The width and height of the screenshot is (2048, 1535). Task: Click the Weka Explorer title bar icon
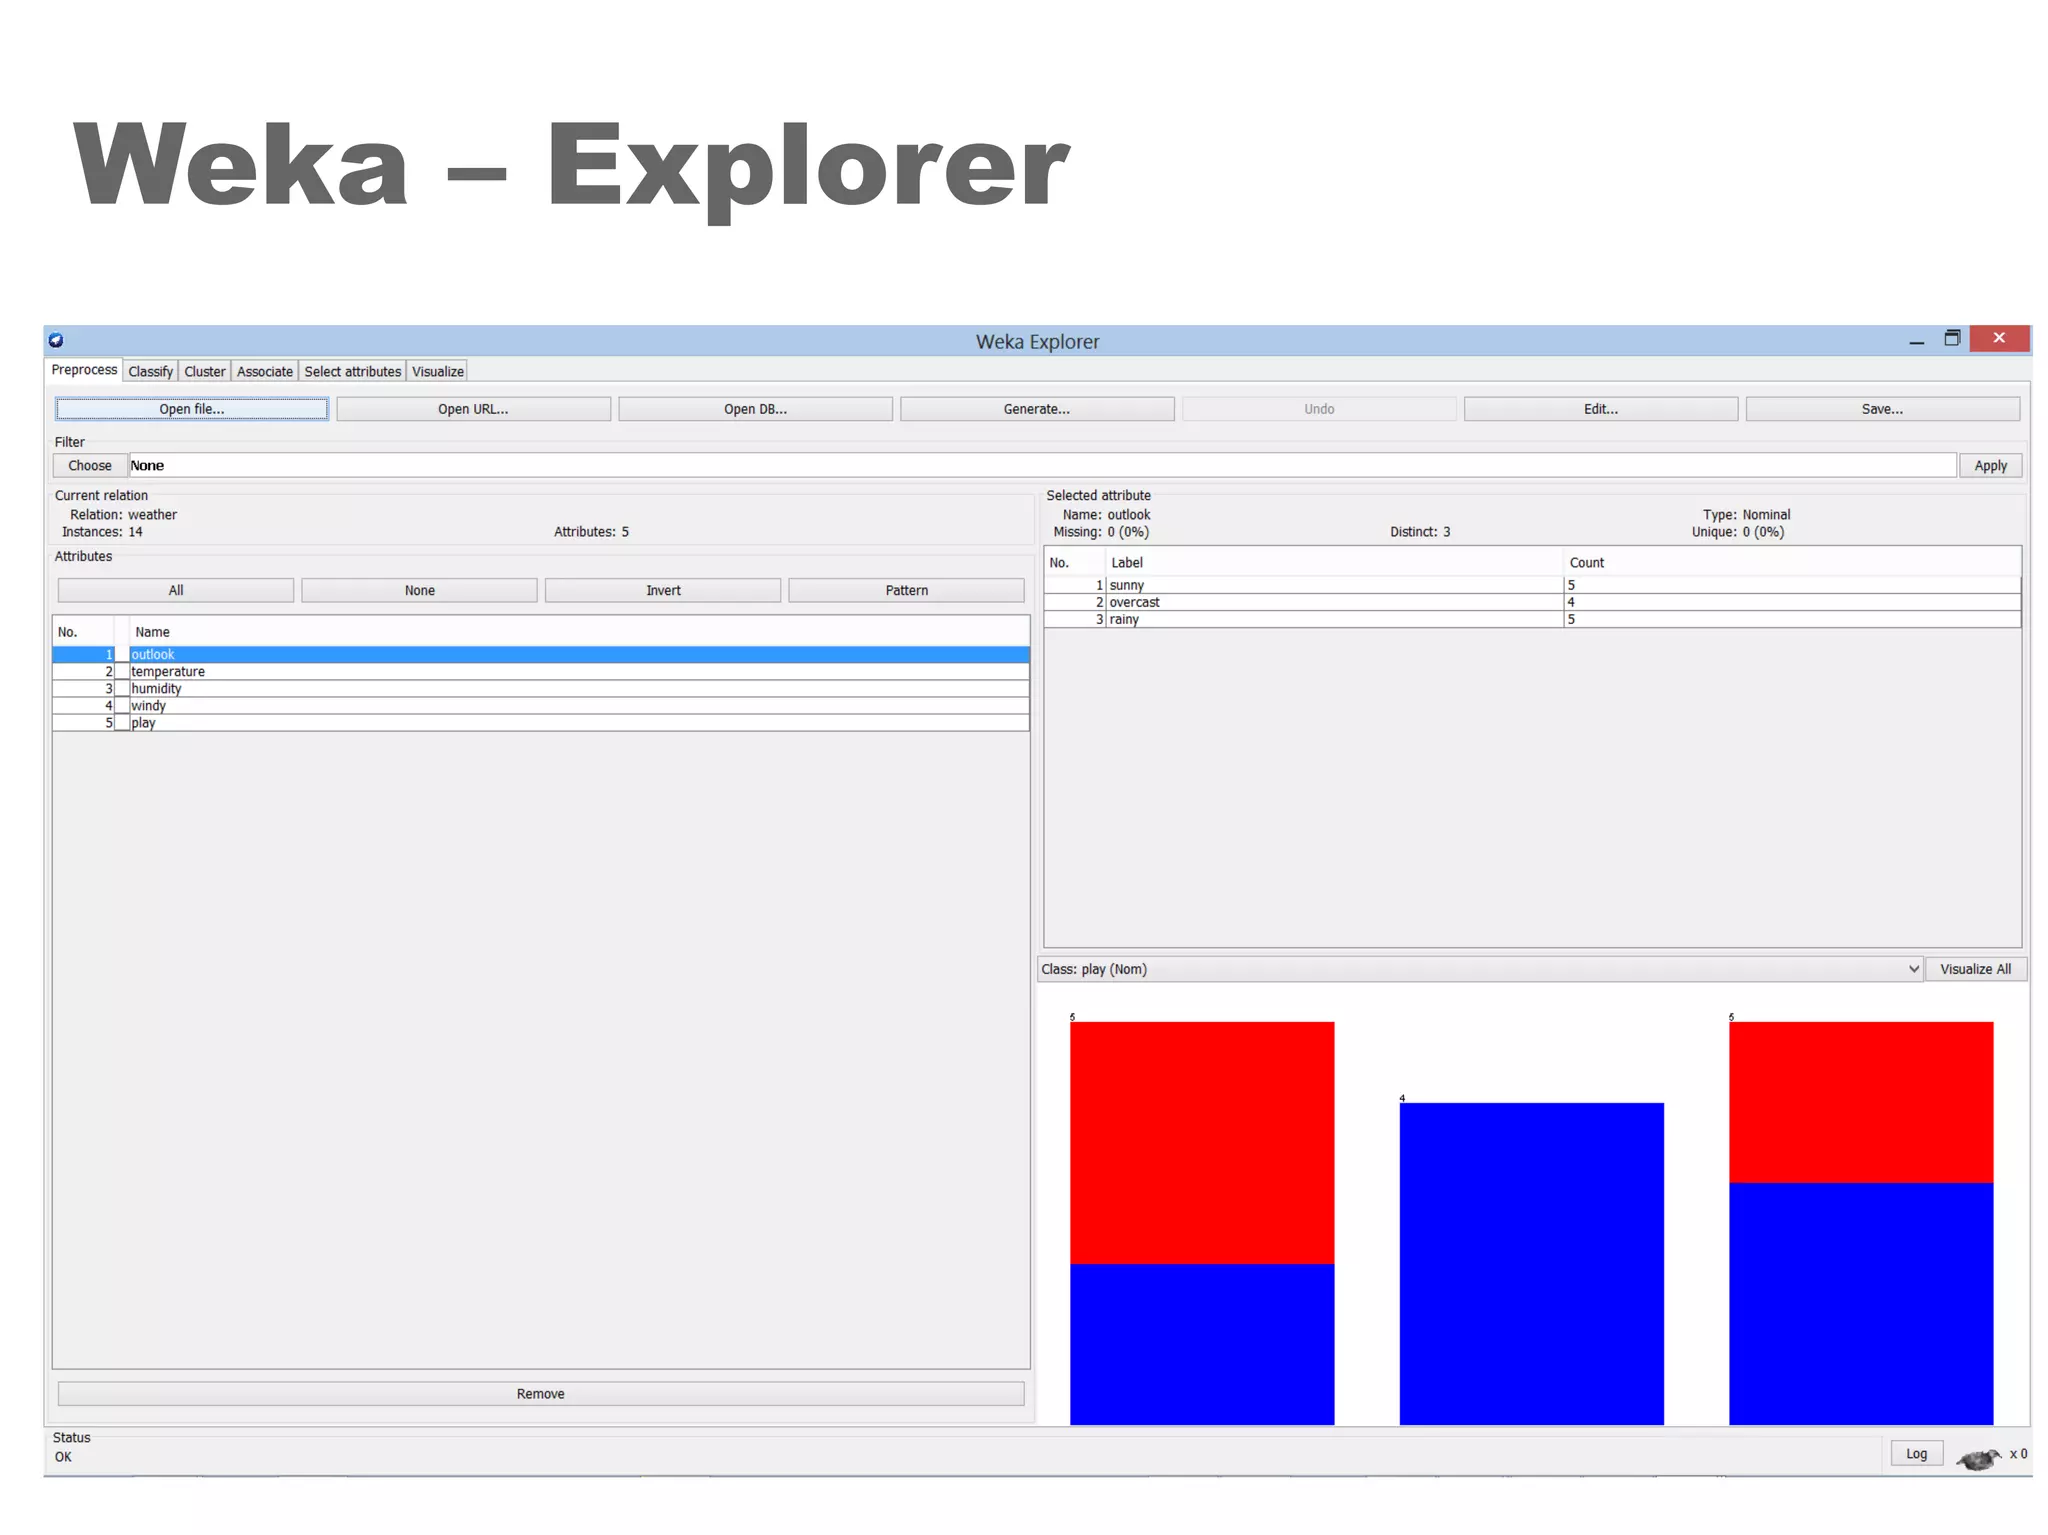click(x=56, y=341)
